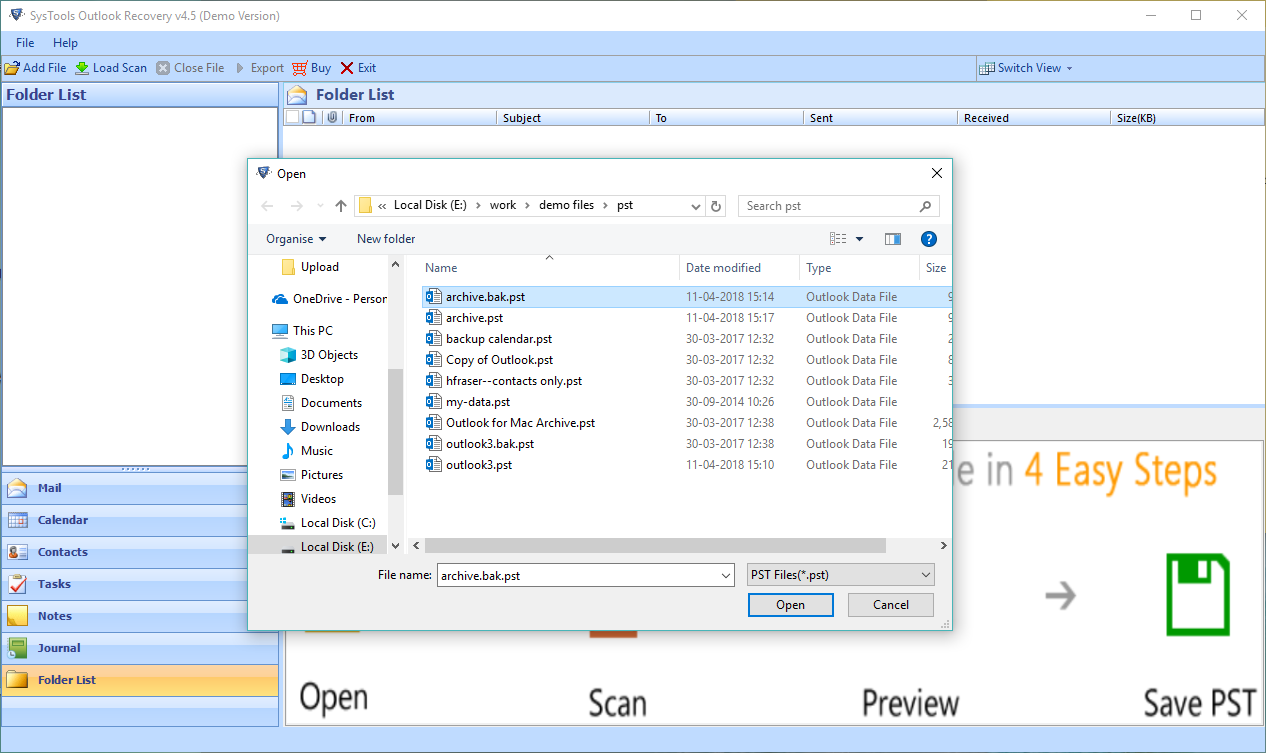Image resolution: width=1266 pixels, height=753 pixels.
Task: Select Outlook for Mac Archive.pst file
Action: tap(685, 423)
